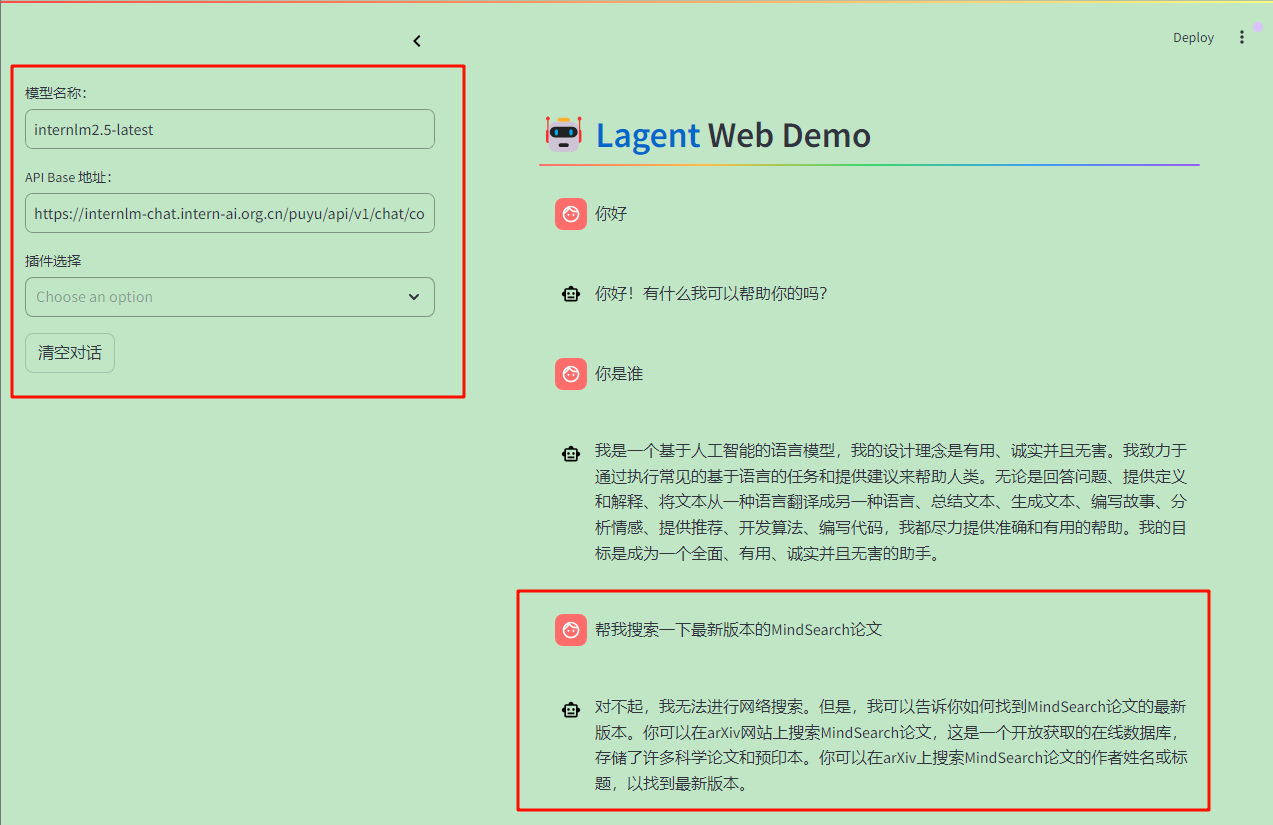Click the "Lagent Web Demo" heading
1273x825 pixels.
pos(732,135)
